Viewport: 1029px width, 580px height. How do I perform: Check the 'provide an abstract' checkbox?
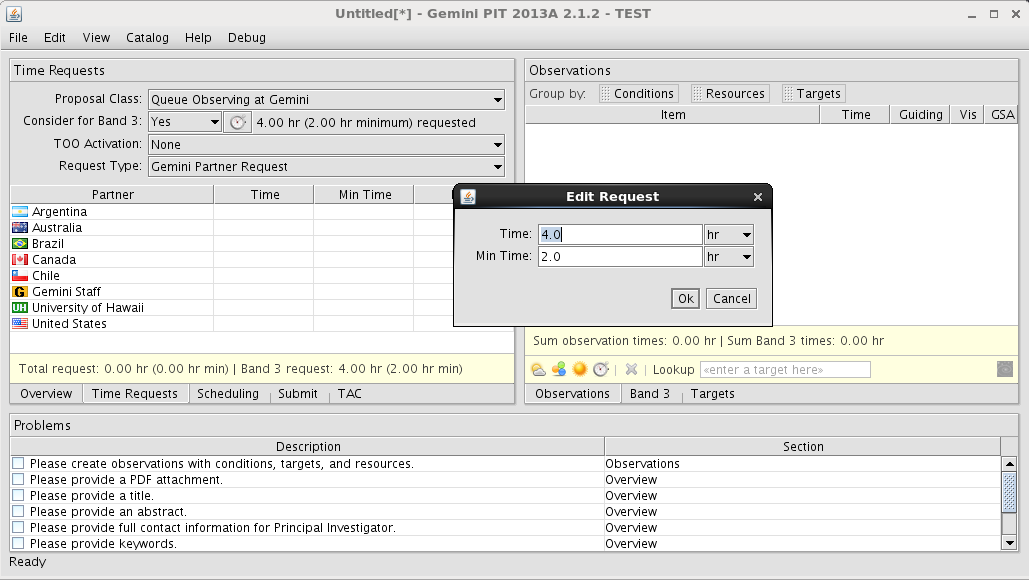pyautogui.click(x=18, y=511)
